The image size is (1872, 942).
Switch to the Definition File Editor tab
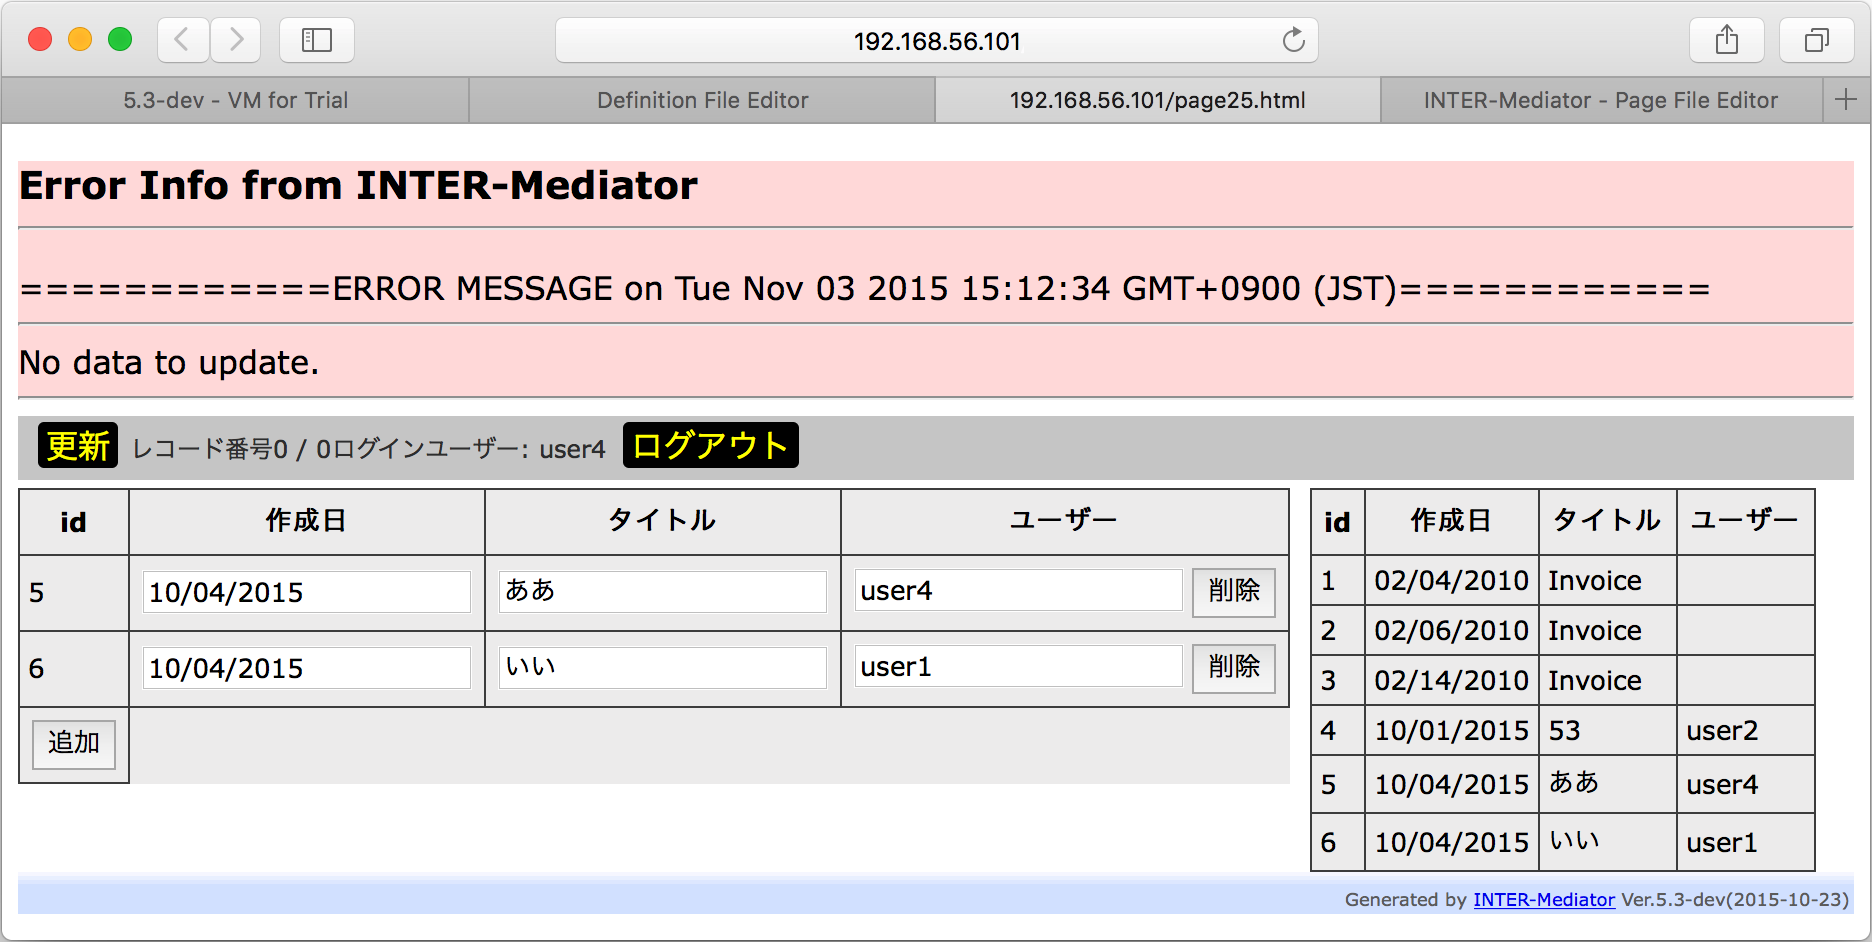point(702,100)
